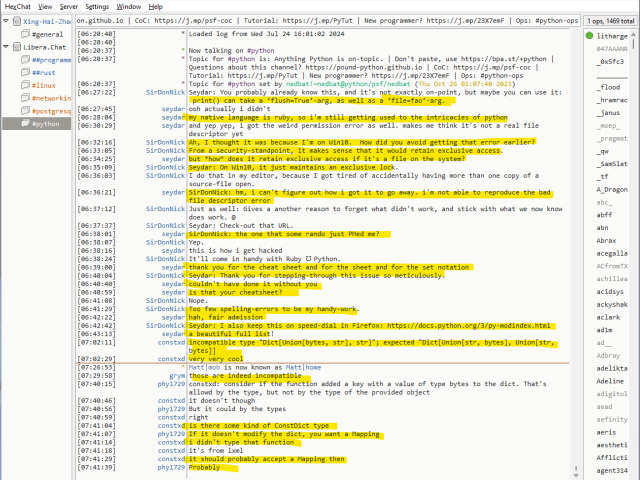
Task: Switch to the ##rust channel
Action: [x=44, y=73]
